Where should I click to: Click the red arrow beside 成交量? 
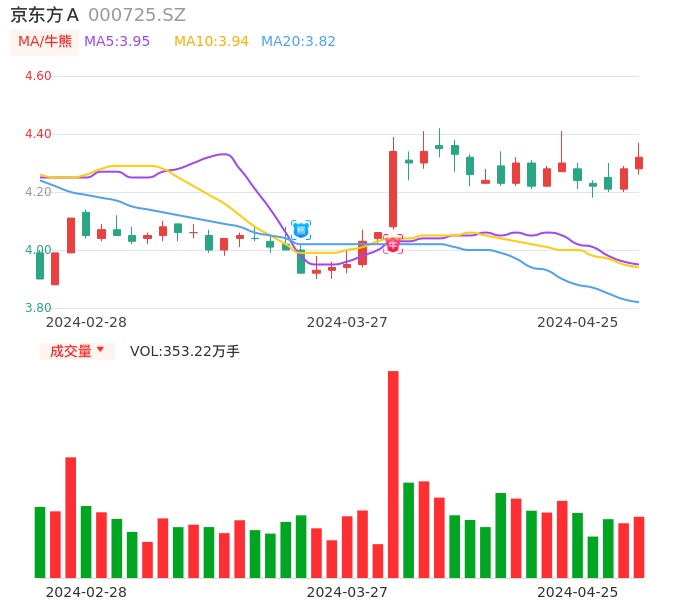click(x=100, y=350)
